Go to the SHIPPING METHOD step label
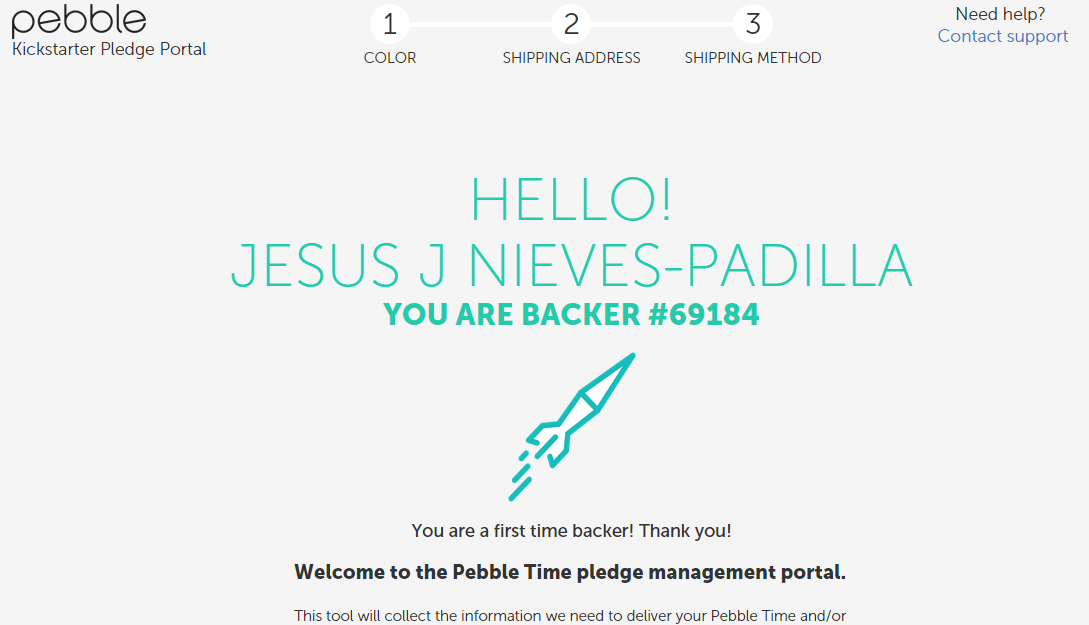Image resolution: width=1089 pixels, height=625 pixels. click(753, 58)
